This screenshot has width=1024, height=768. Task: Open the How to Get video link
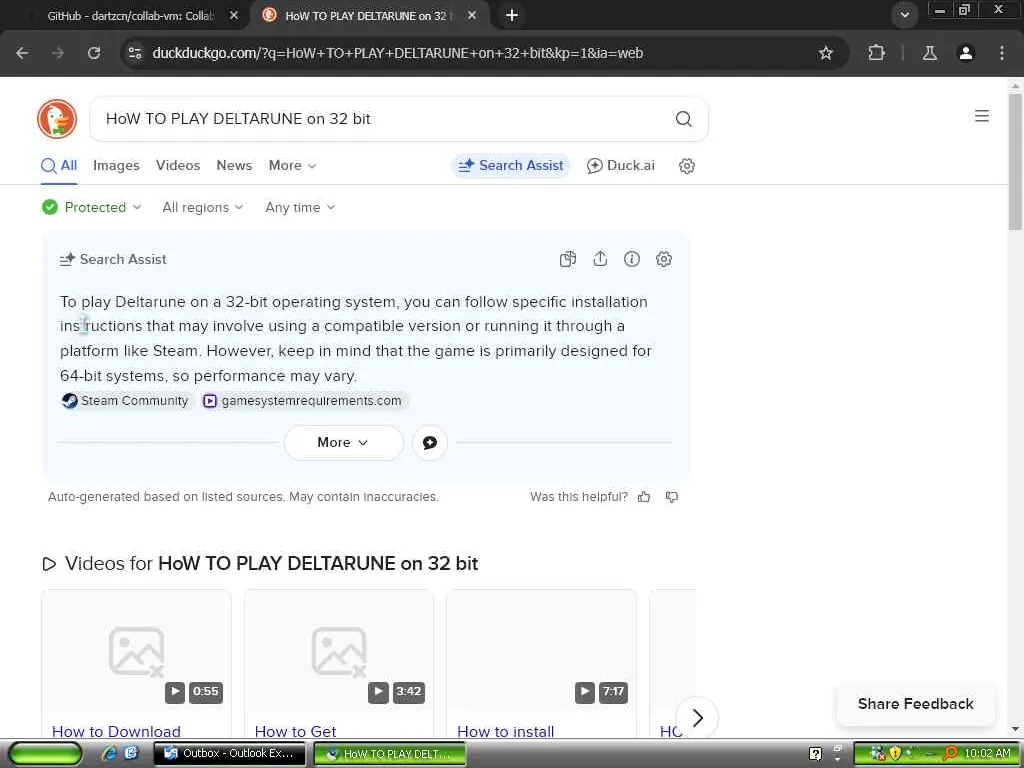coord(295,731)
